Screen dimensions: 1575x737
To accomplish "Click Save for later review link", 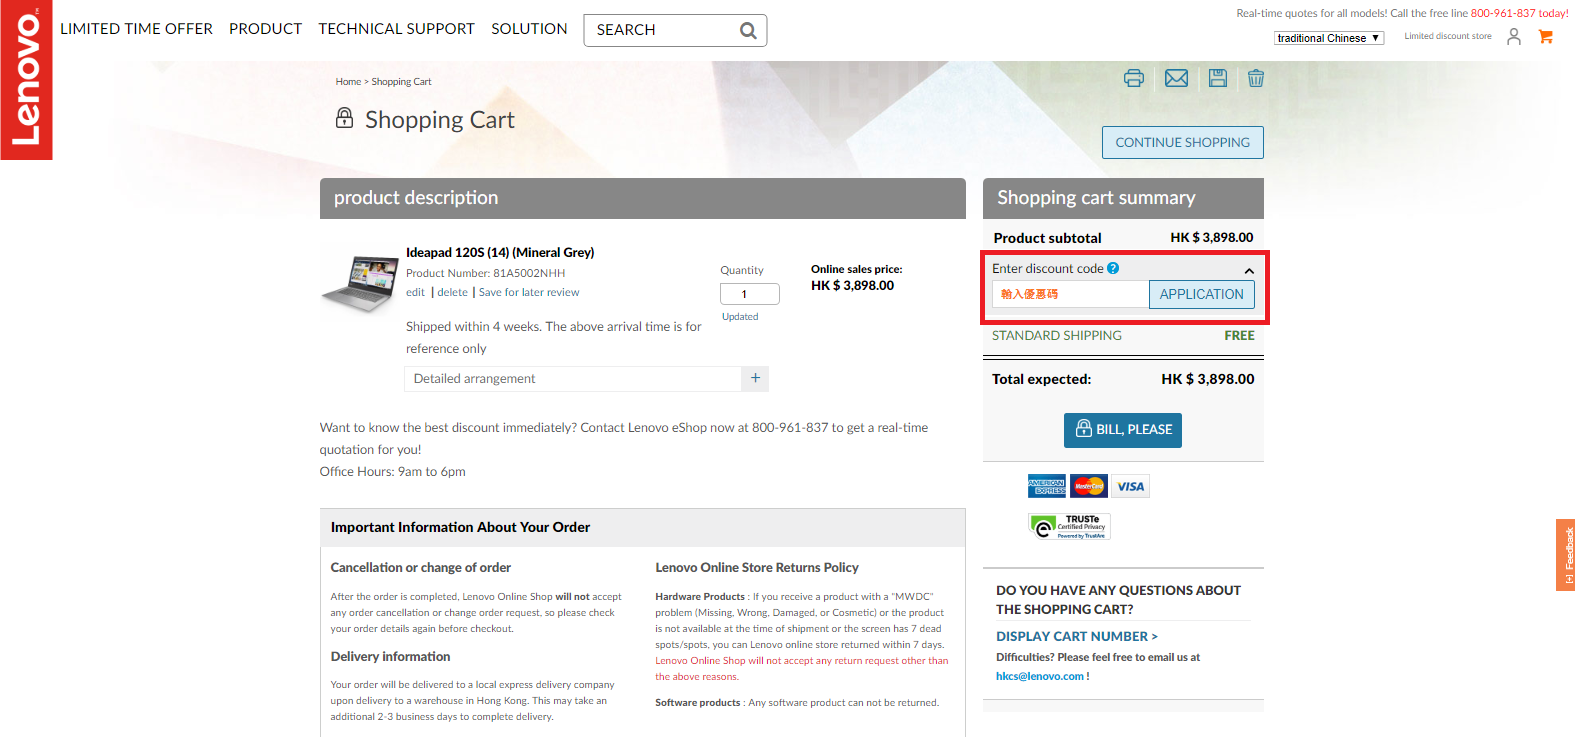I will tap(529, 292).
